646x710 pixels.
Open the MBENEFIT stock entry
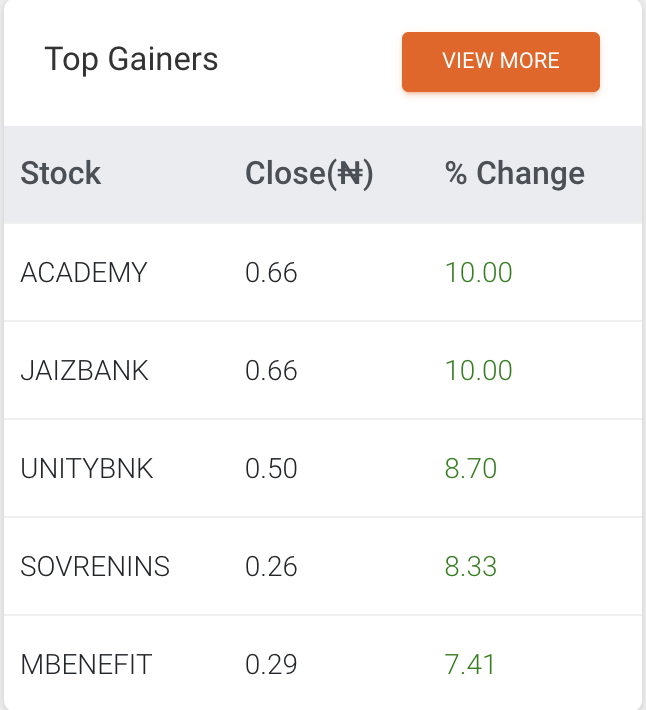point(86,665)
